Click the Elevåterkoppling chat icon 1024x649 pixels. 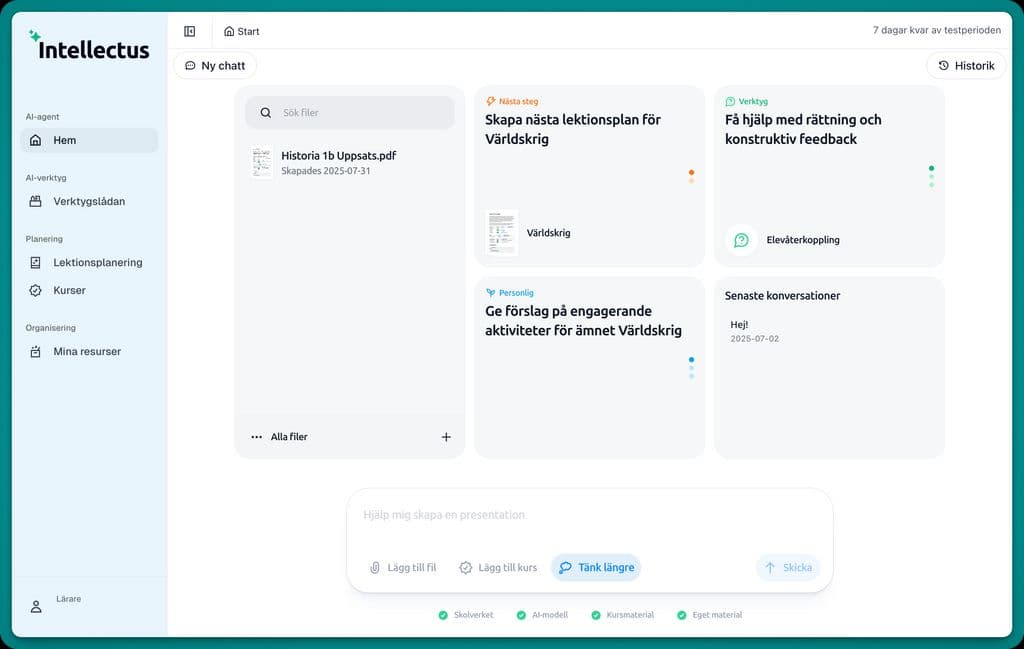point(741,240)
